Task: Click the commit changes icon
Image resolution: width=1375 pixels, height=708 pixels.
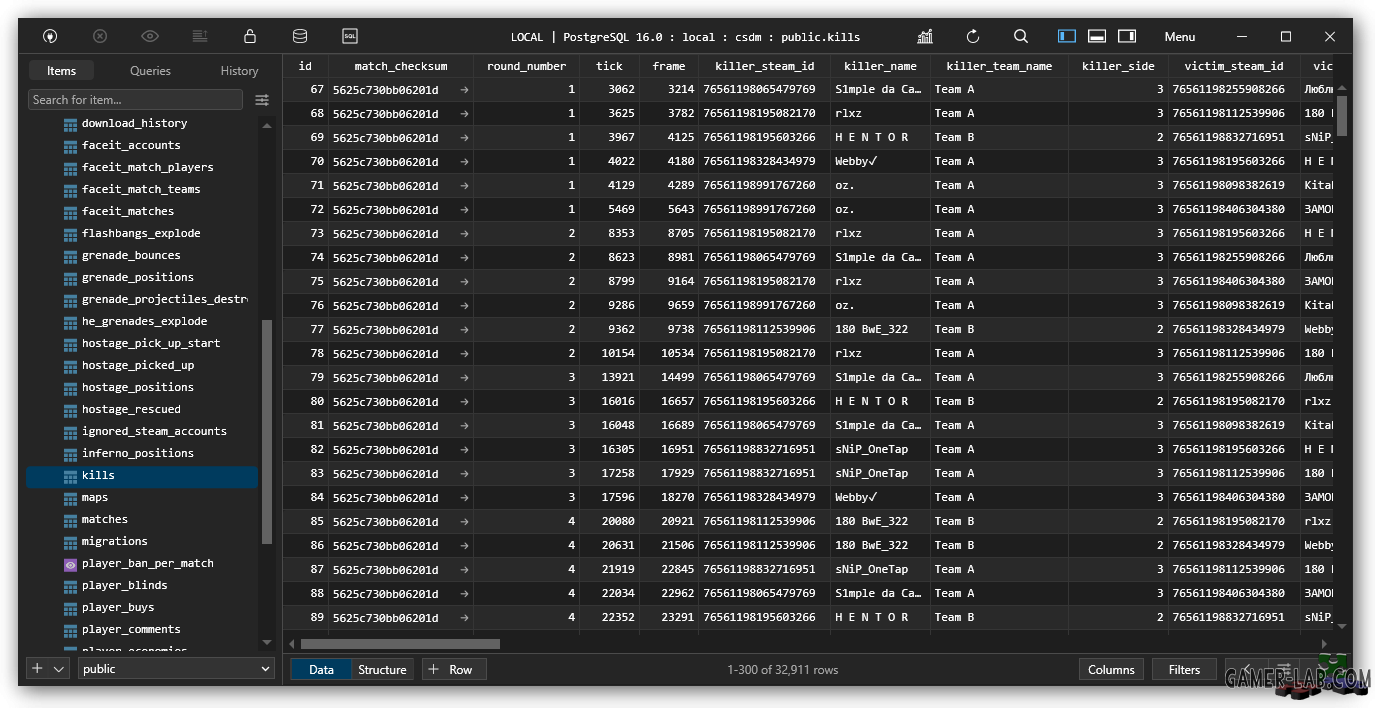Action: coord(200,36)
